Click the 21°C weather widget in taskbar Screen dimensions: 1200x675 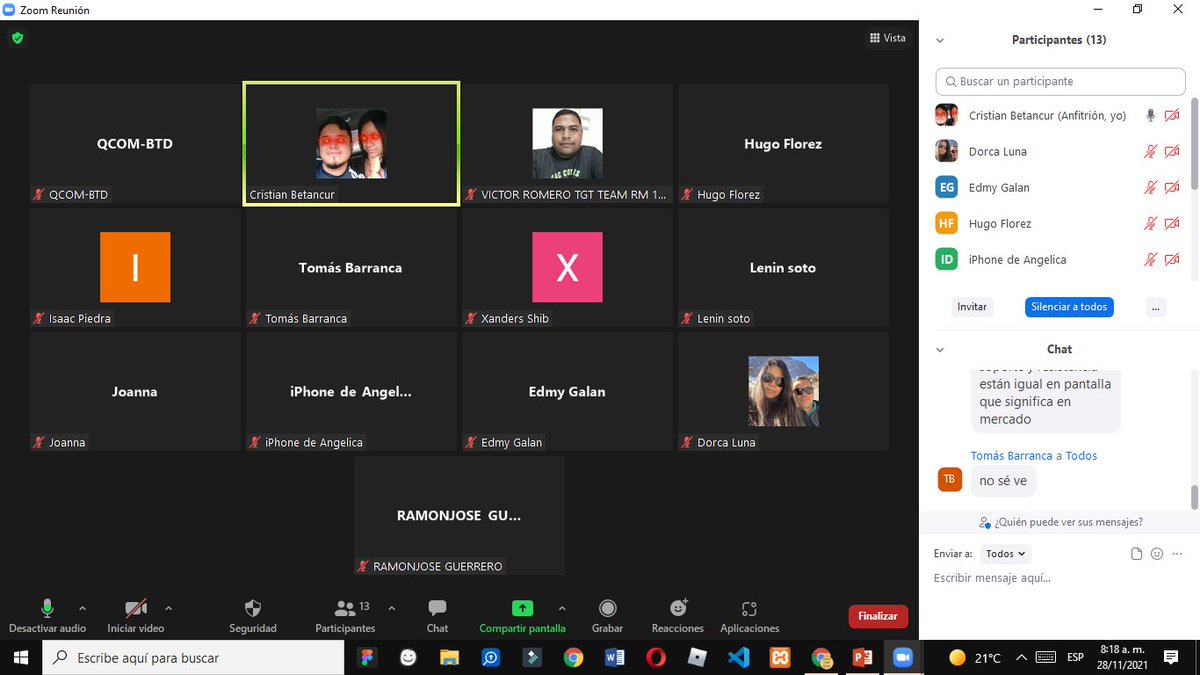tap(975, 658)
